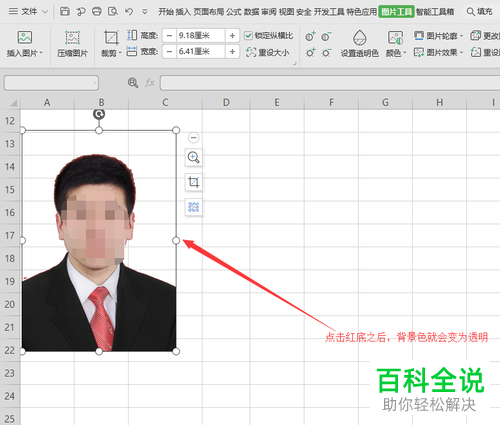Toggle the 锁定纵横比 checkbox

point(248,36)
